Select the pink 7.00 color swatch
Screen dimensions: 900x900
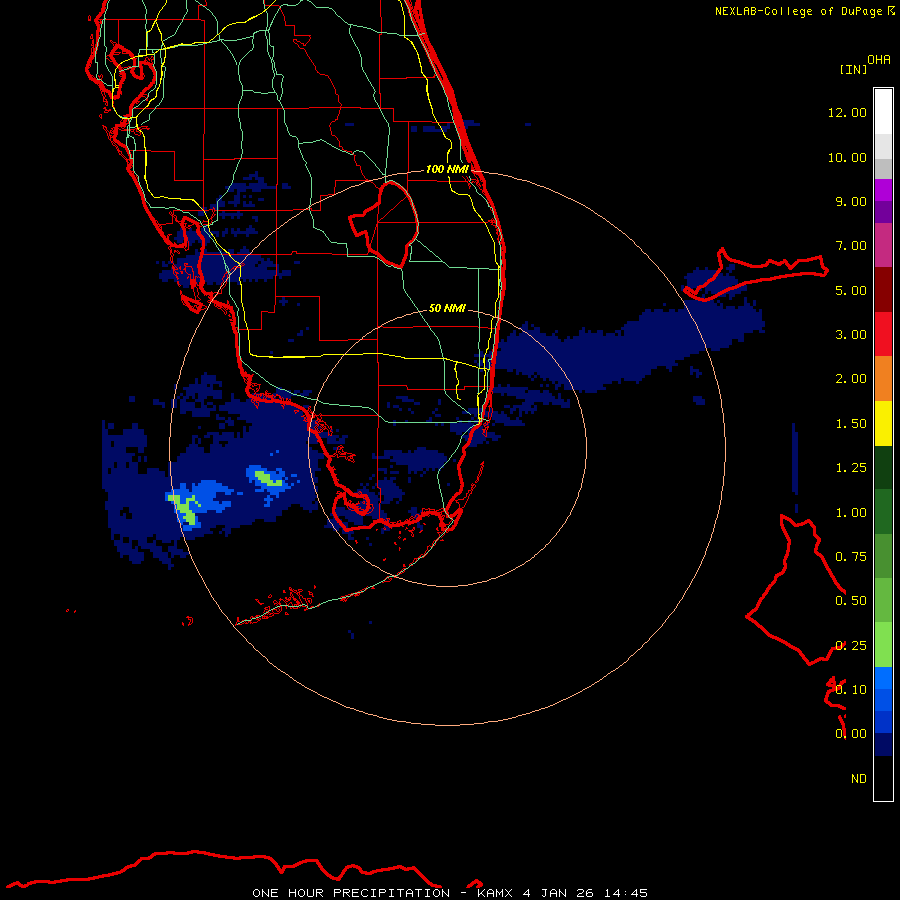coord(883,245)
